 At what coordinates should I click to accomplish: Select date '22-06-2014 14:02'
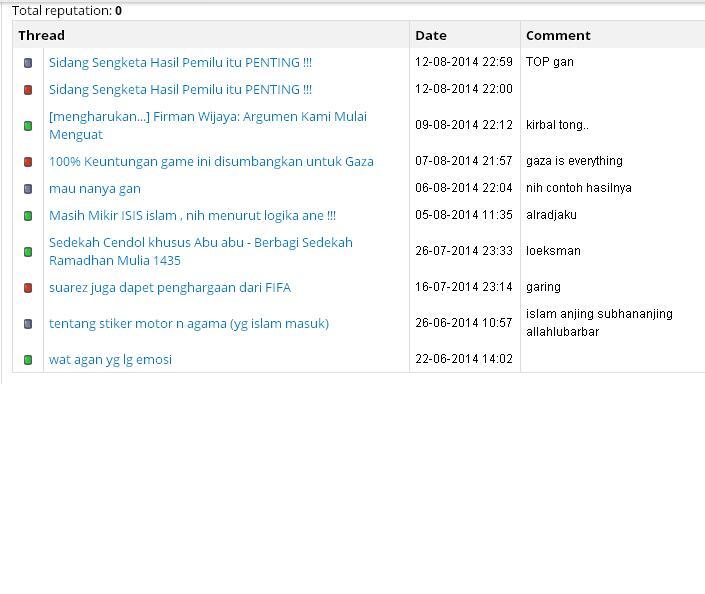(464, 359)
